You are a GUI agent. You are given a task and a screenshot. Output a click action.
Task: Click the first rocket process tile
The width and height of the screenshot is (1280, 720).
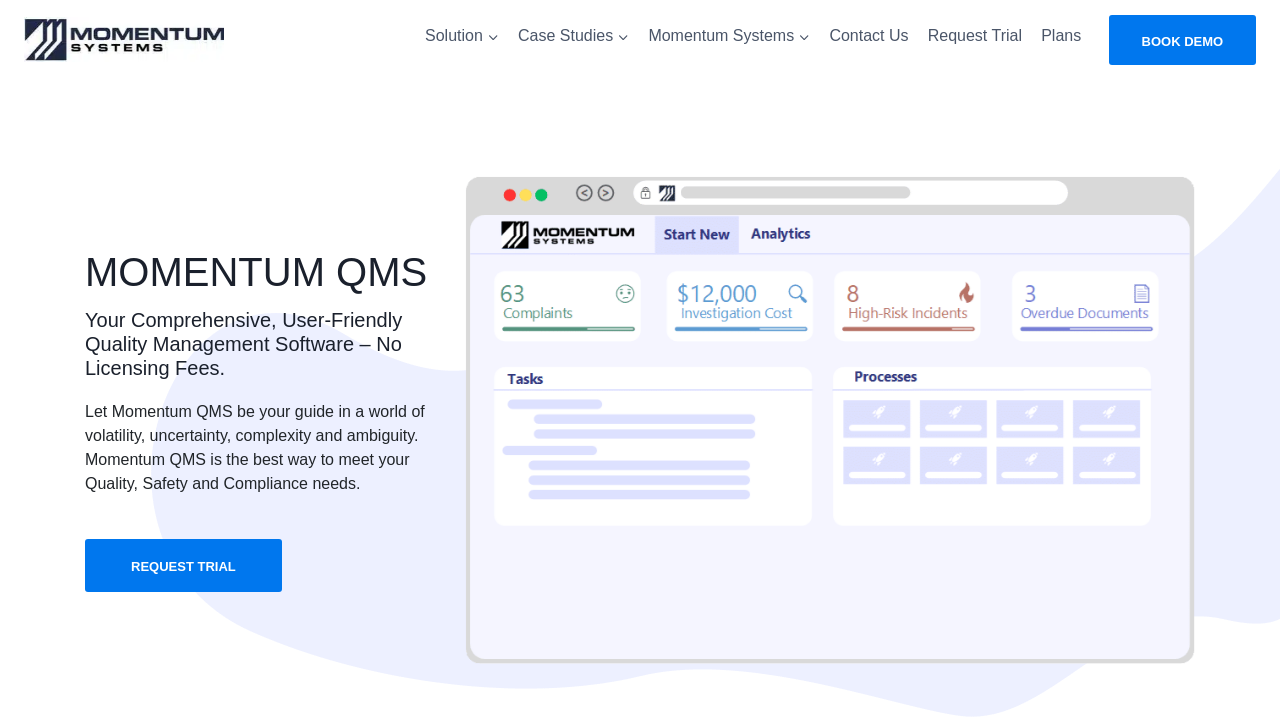[x=876, y=418]
